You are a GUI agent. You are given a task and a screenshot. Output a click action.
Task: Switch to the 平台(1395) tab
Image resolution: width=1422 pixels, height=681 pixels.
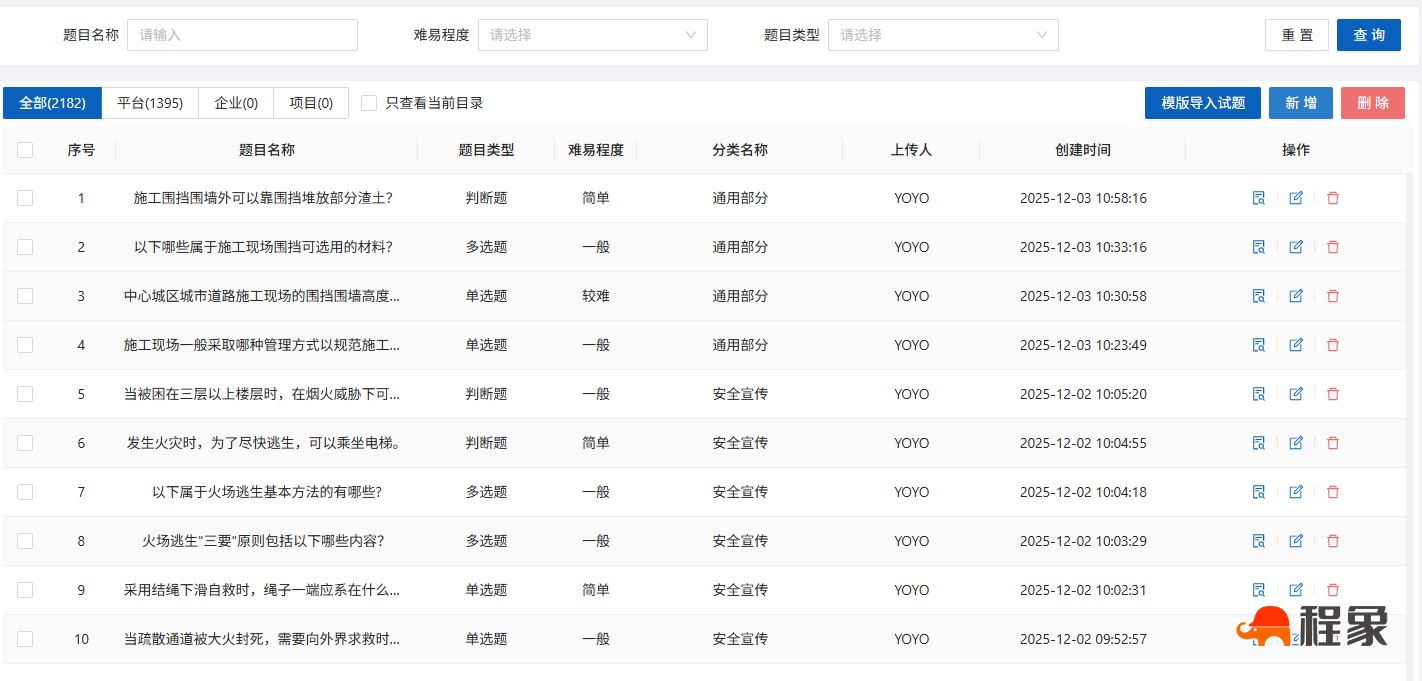pyautogui.click(x=150, y=102)
